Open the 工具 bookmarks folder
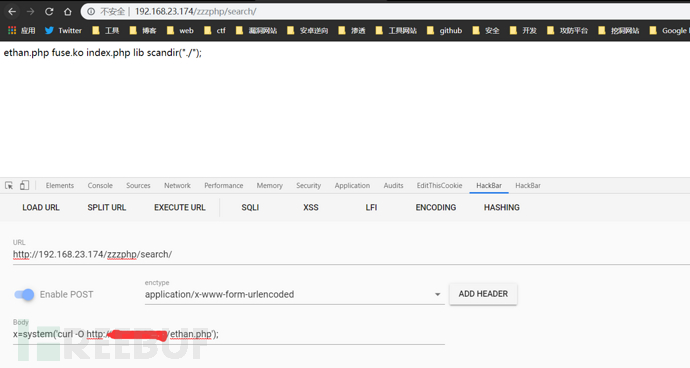Screen dimensions: 690x368 tap(106, 30)
